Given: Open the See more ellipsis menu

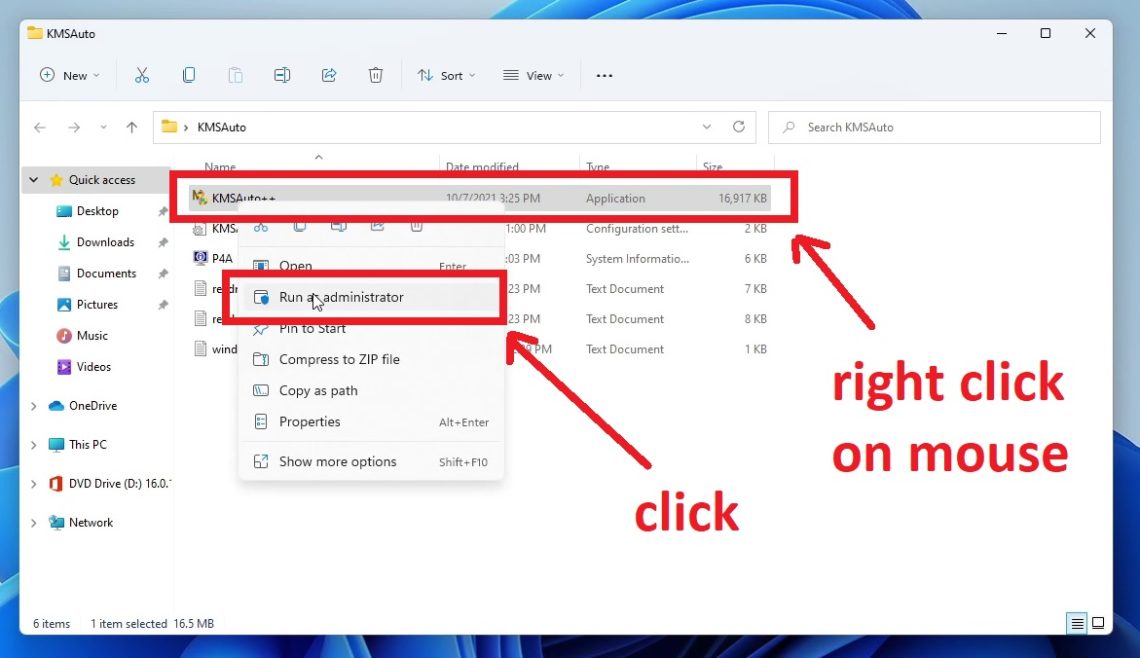Looking at the screenshot, I should coord(604,75).
